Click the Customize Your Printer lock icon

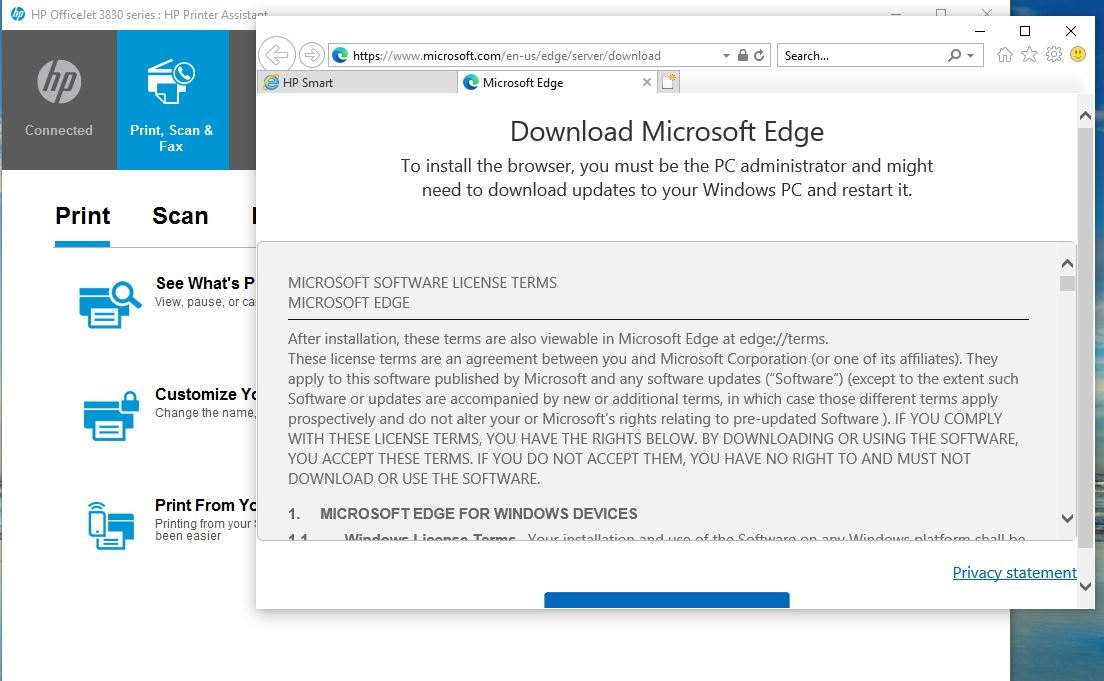click(x=111, y=416)
